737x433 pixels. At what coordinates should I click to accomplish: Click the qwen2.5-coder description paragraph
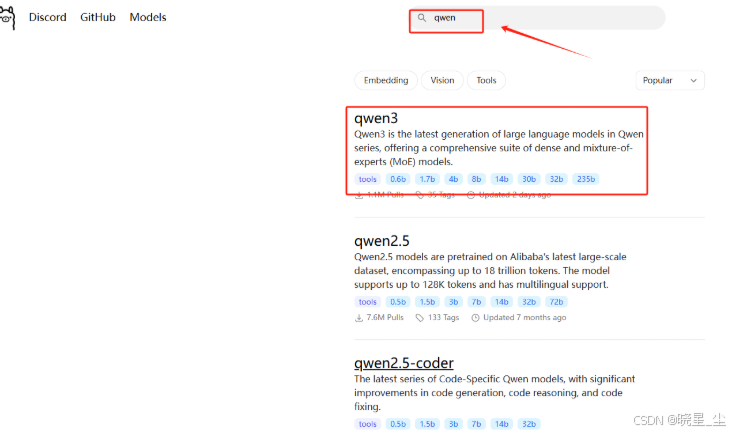coord(494,393)
